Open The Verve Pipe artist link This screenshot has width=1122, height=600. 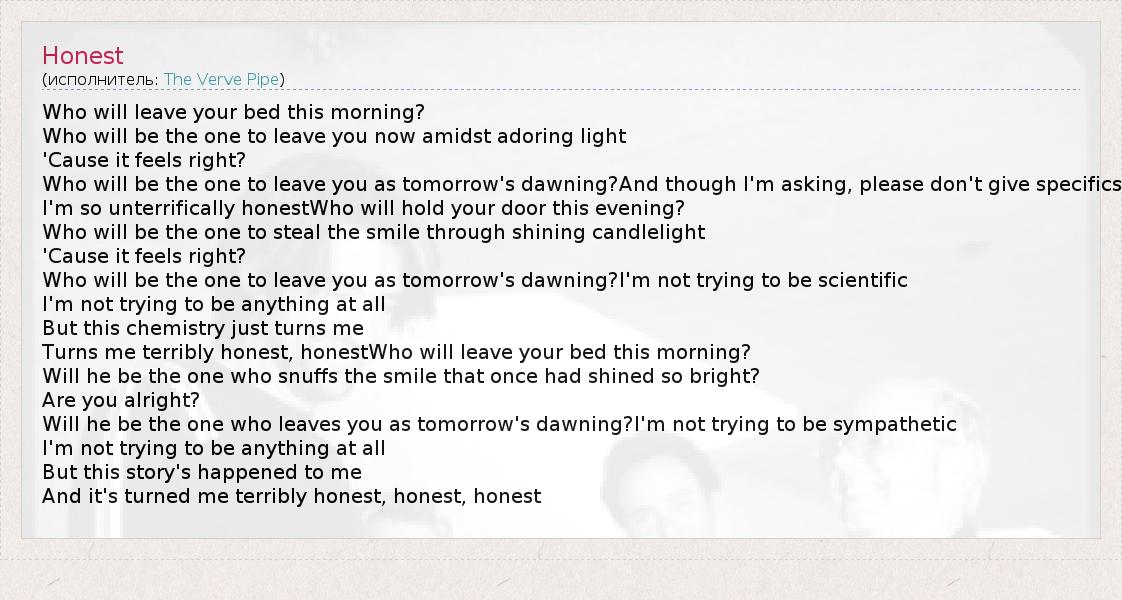[221, 79]
